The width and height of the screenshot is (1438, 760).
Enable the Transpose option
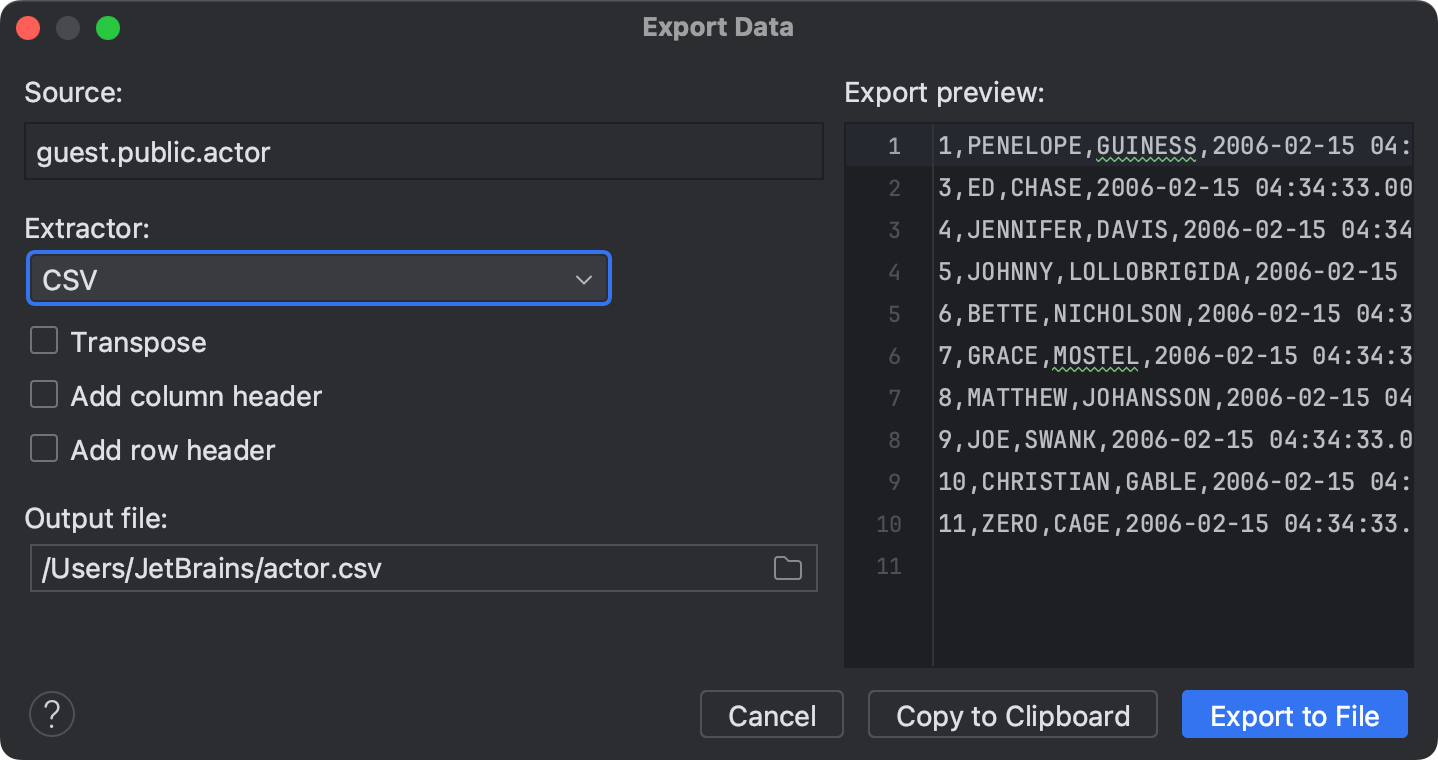point(43,340)
